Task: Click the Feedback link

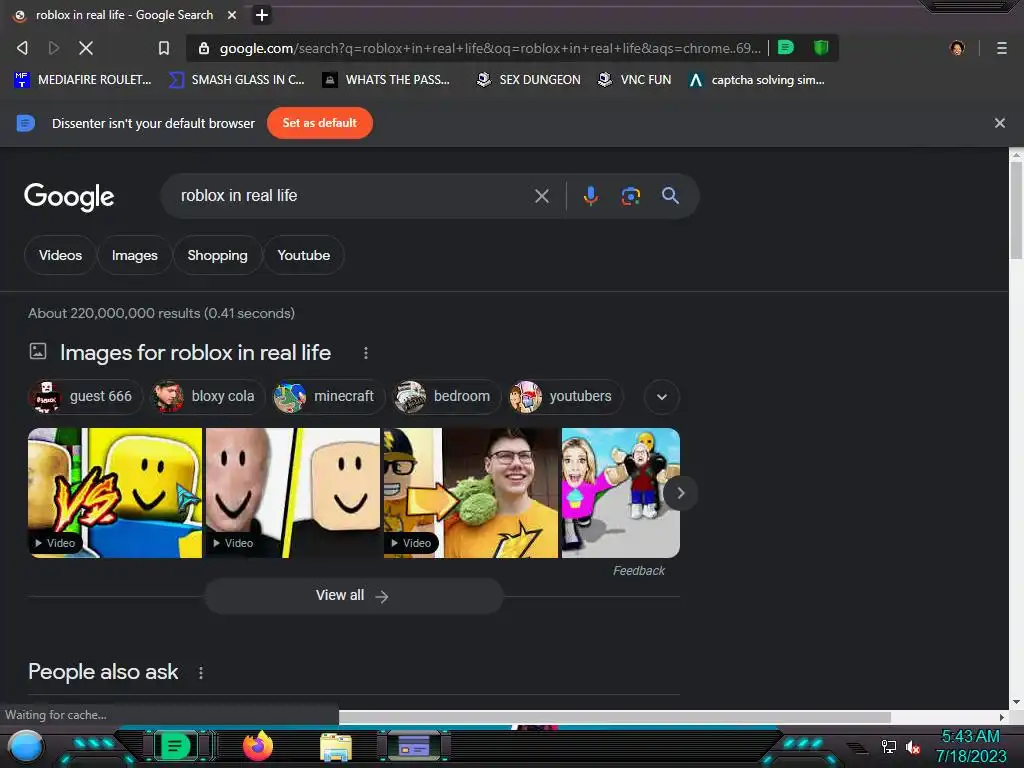Action: pos(638,571)
